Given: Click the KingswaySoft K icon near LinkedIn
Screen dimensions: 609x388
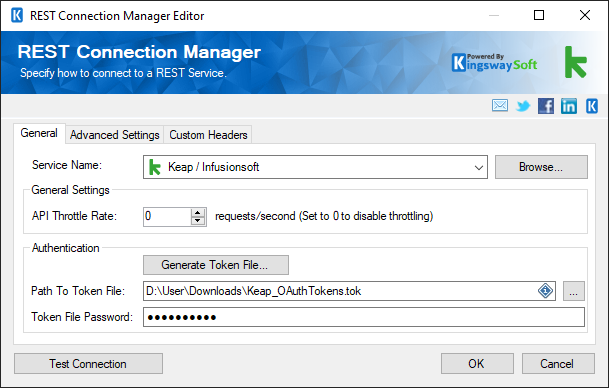Looking at the screenshot, I should (592, 106).
